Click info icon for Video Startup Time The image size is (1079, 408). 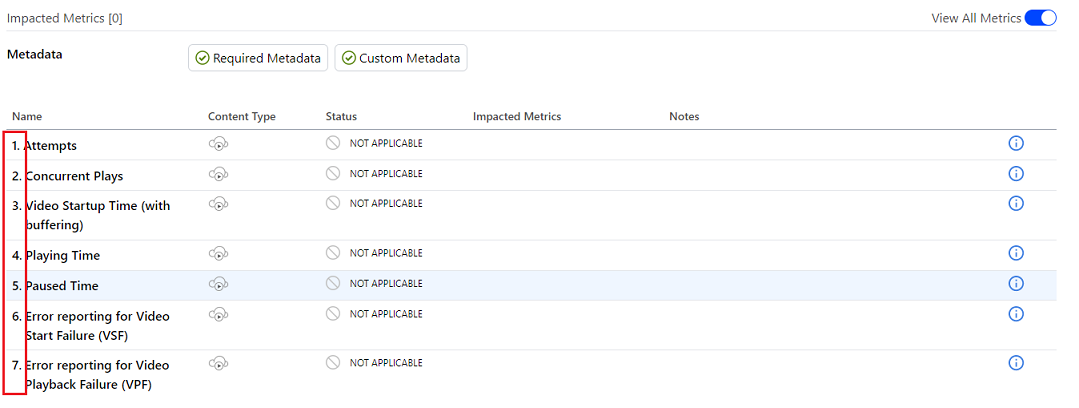[x=1016, y=204]
